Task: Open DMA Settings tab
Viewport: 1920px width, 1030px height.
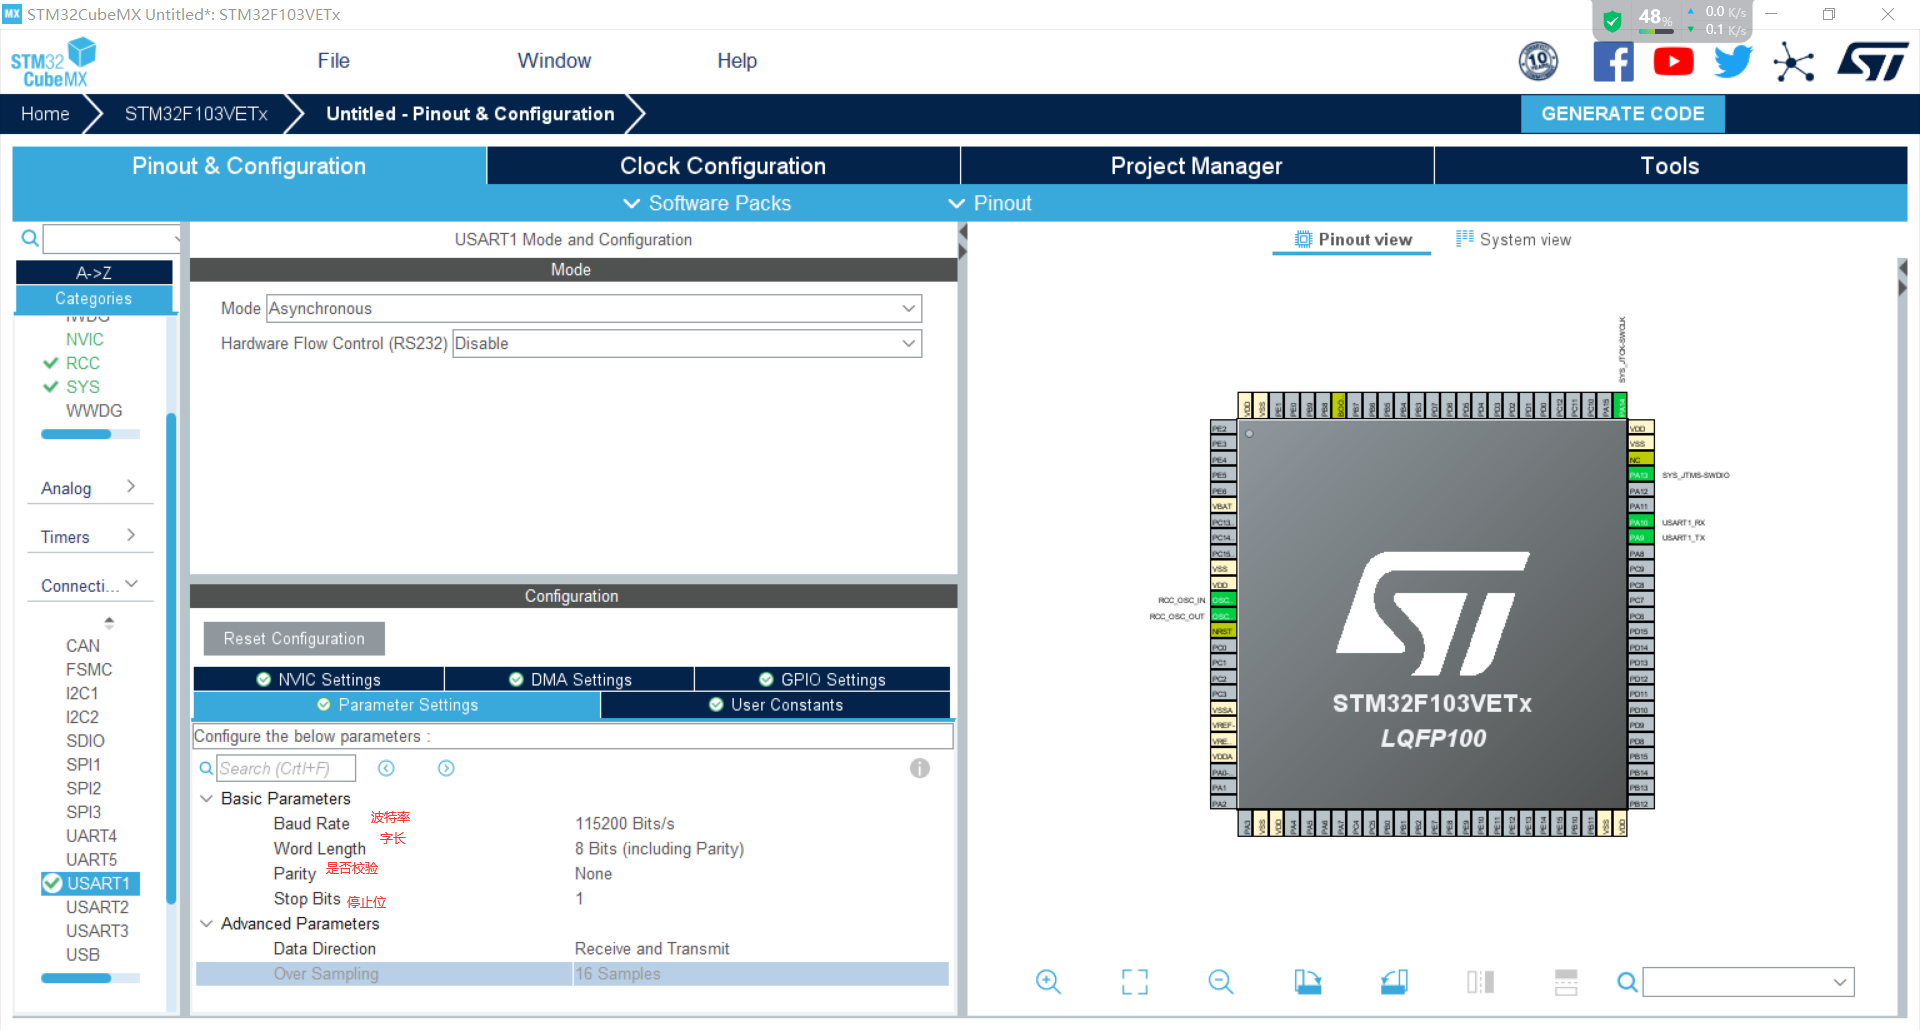Action: click(570, 679)
